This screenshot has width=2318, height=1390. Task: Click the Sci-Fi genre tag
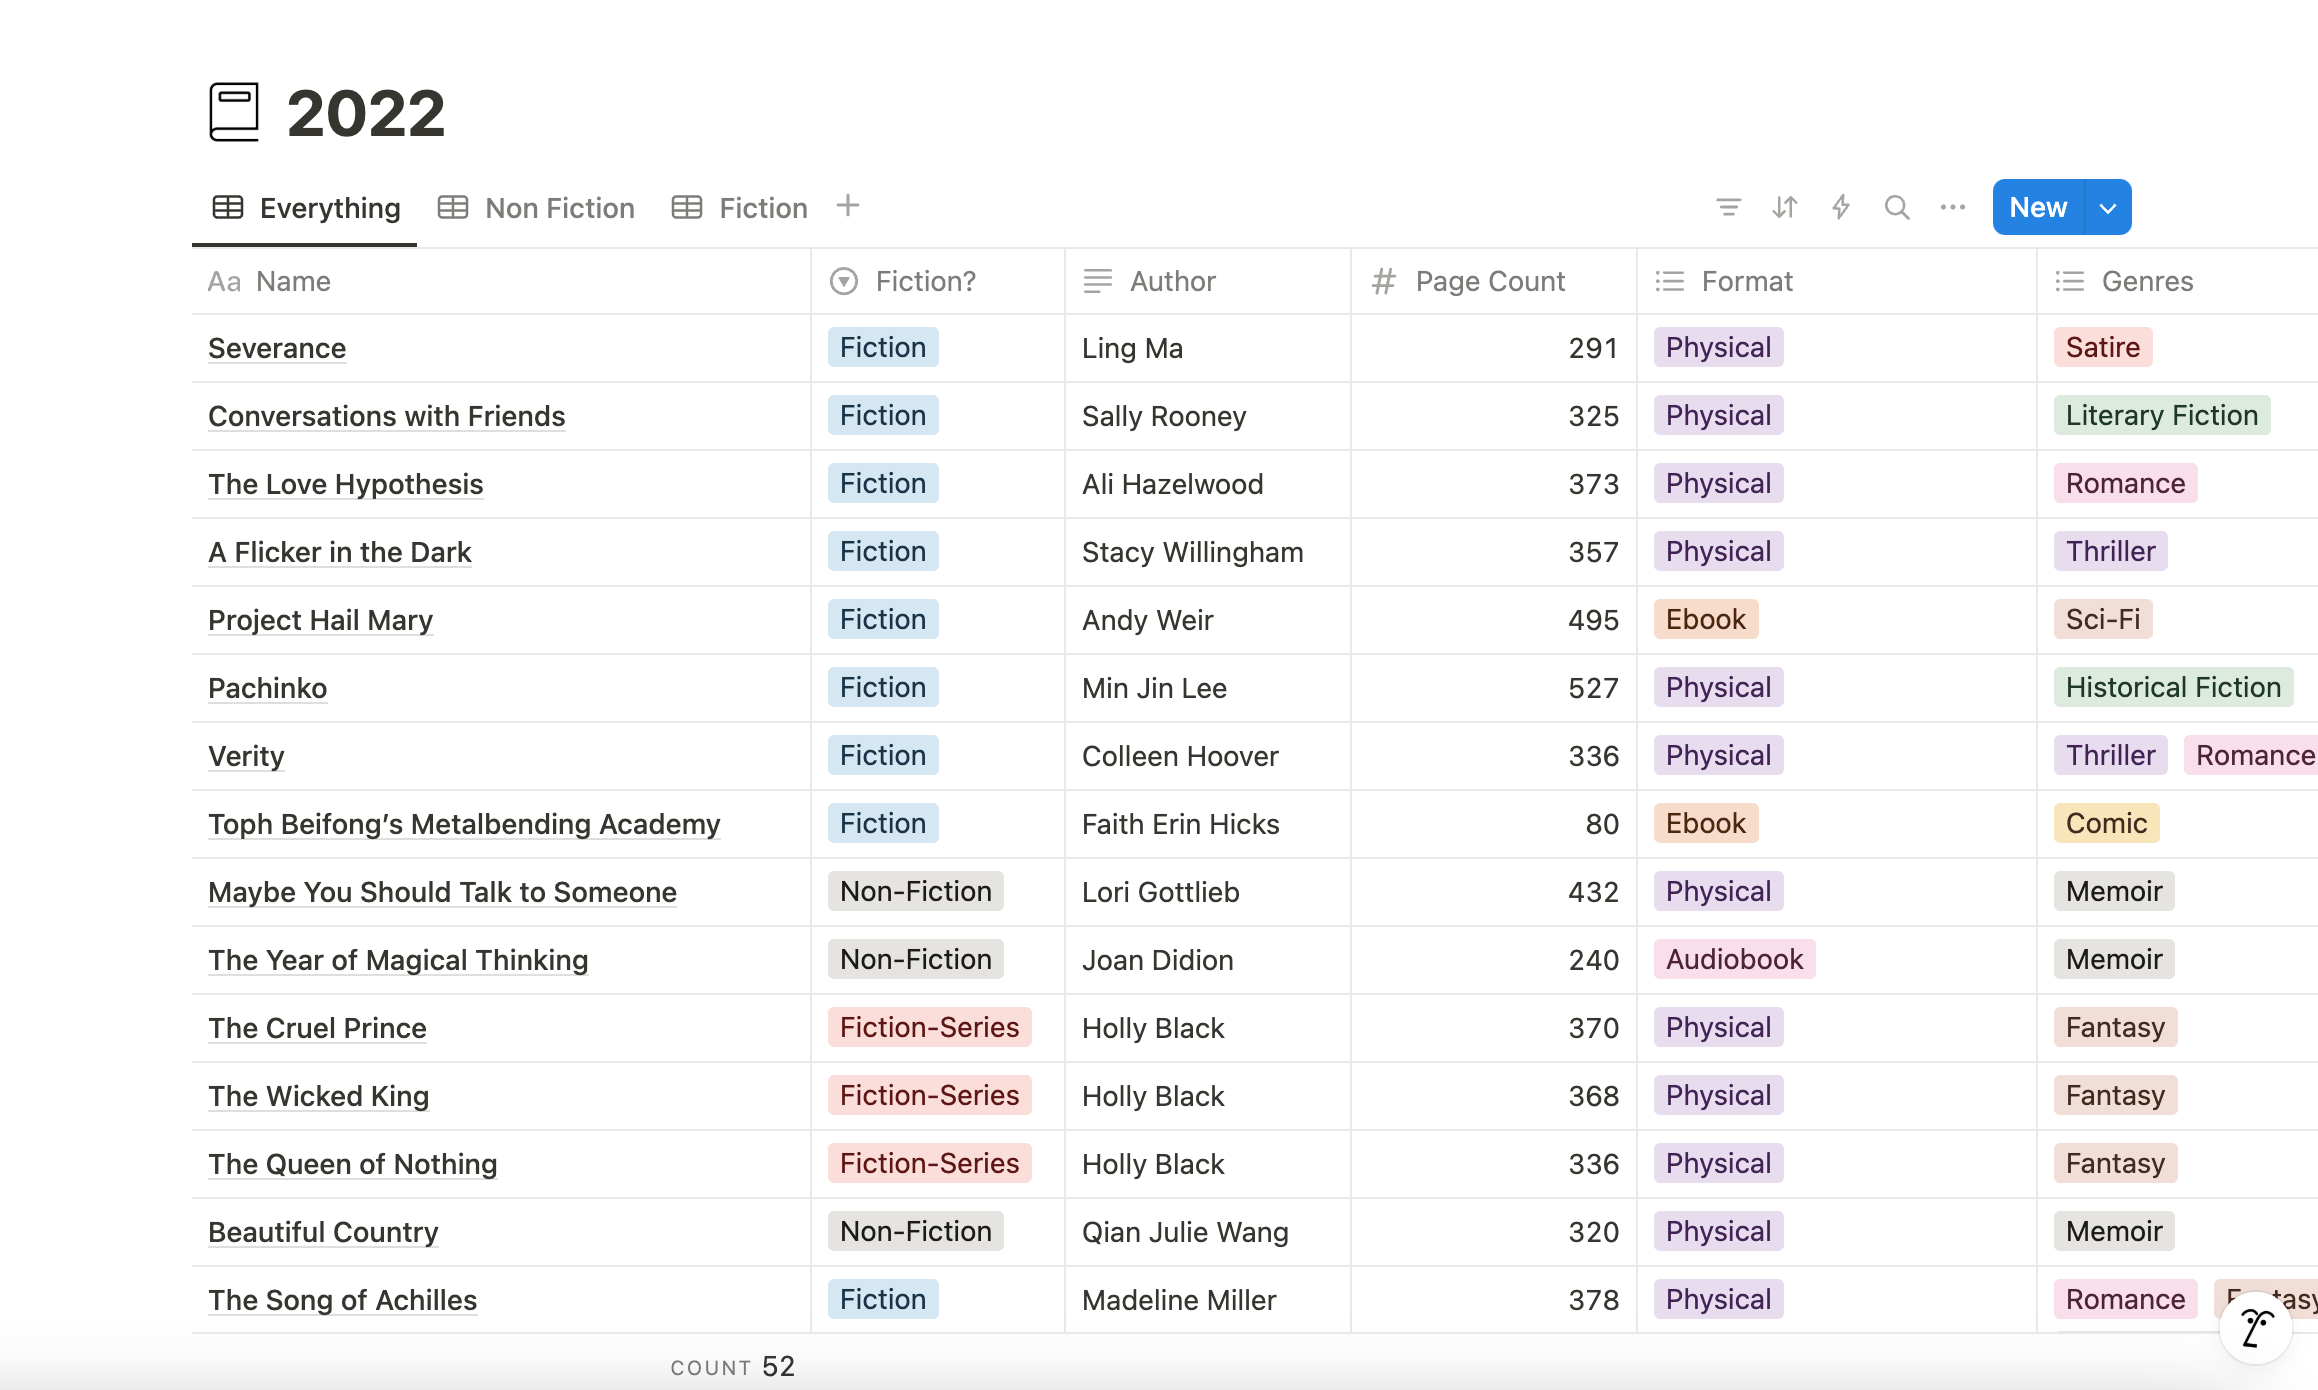pyautogui.click(x=2103, y=619)
